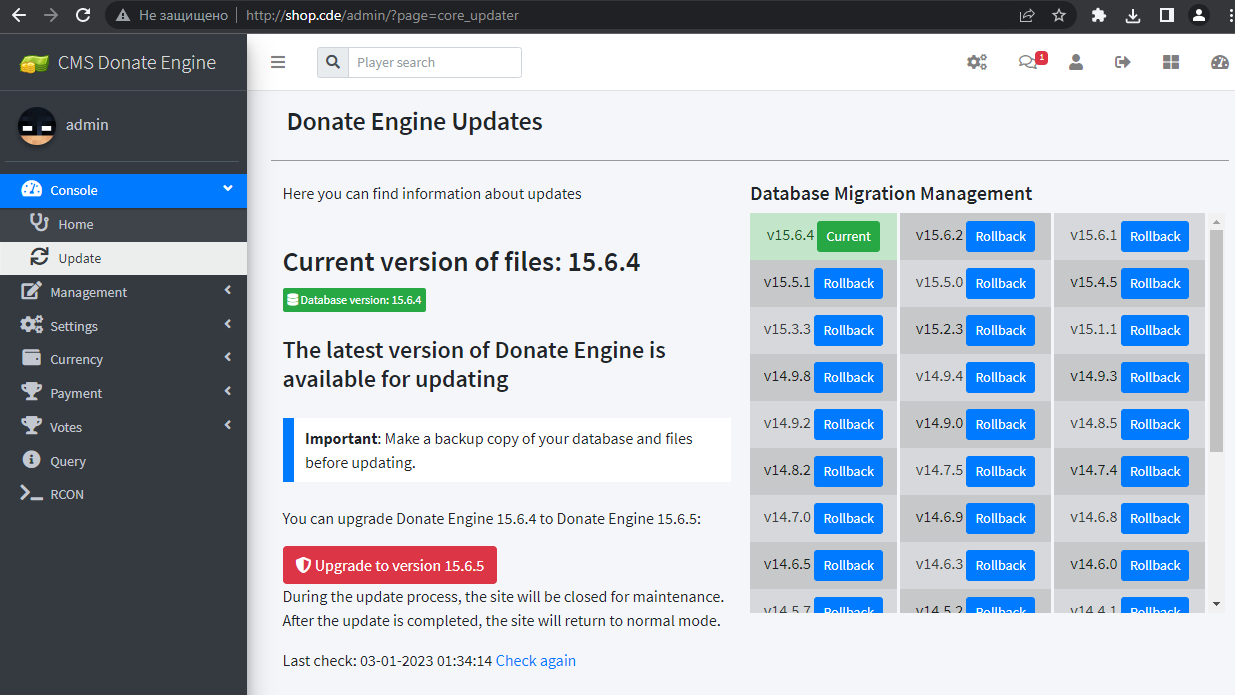Open the Query sidebar item
Image resolution: width=1235 pixels, height=695 pixels.
pos(68,461)
